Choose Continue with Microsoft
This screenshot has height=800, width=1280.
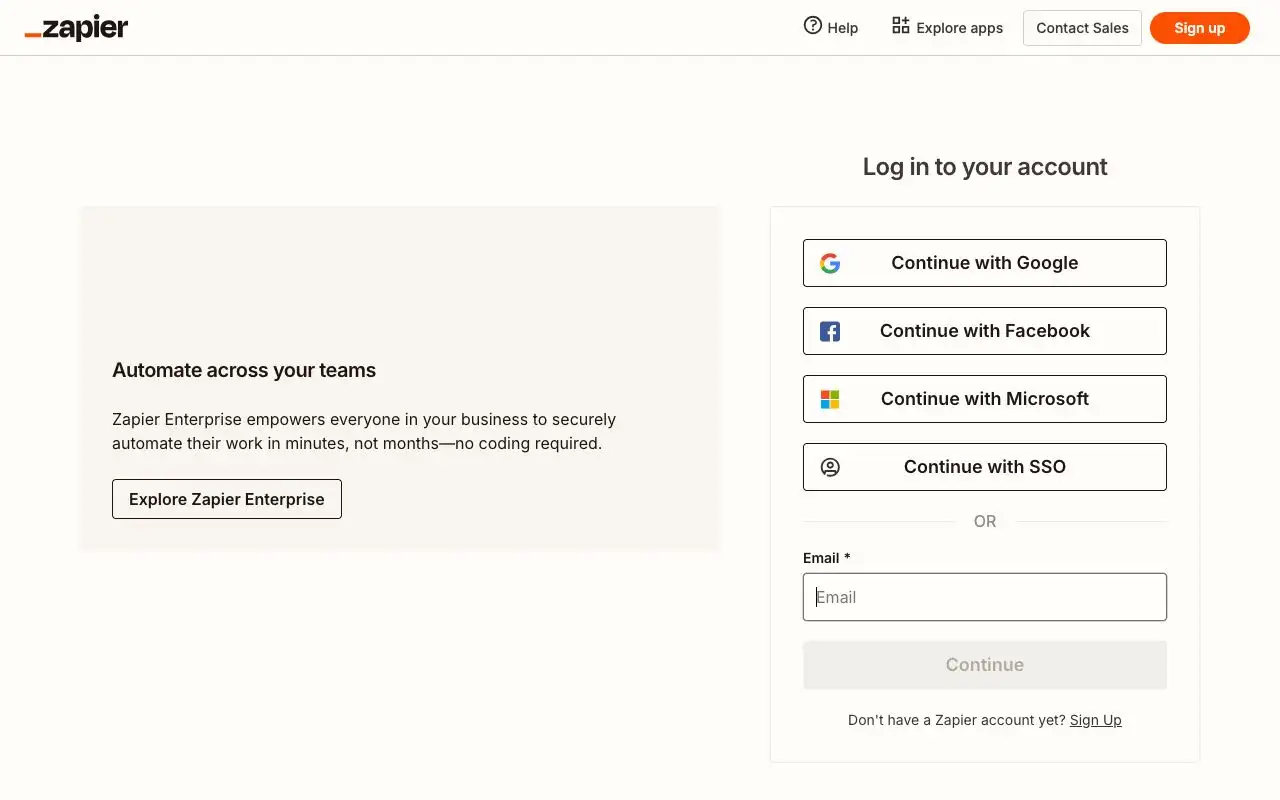pos(985,399)
